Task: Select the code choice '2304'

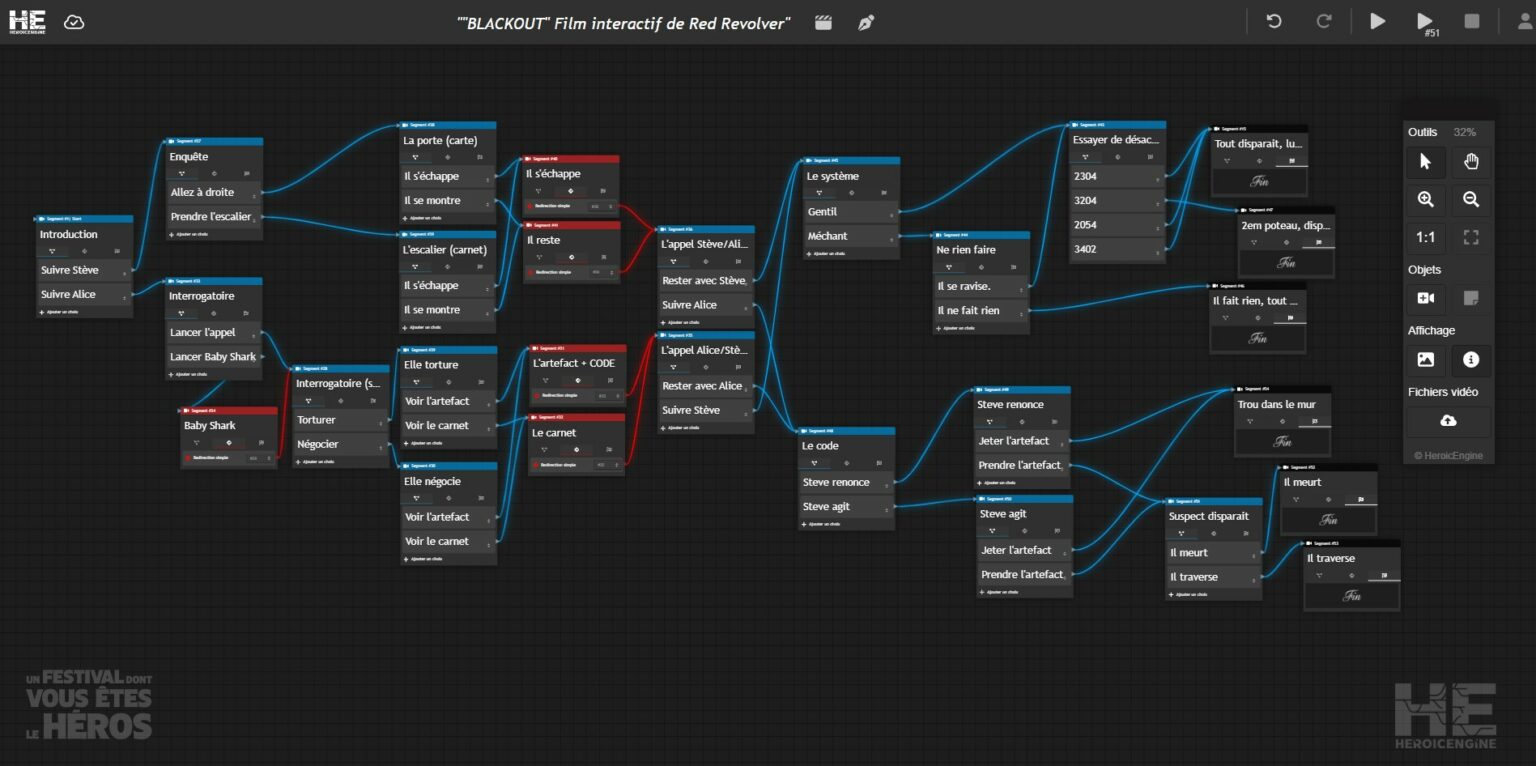Action: [x=1117, y=176]
